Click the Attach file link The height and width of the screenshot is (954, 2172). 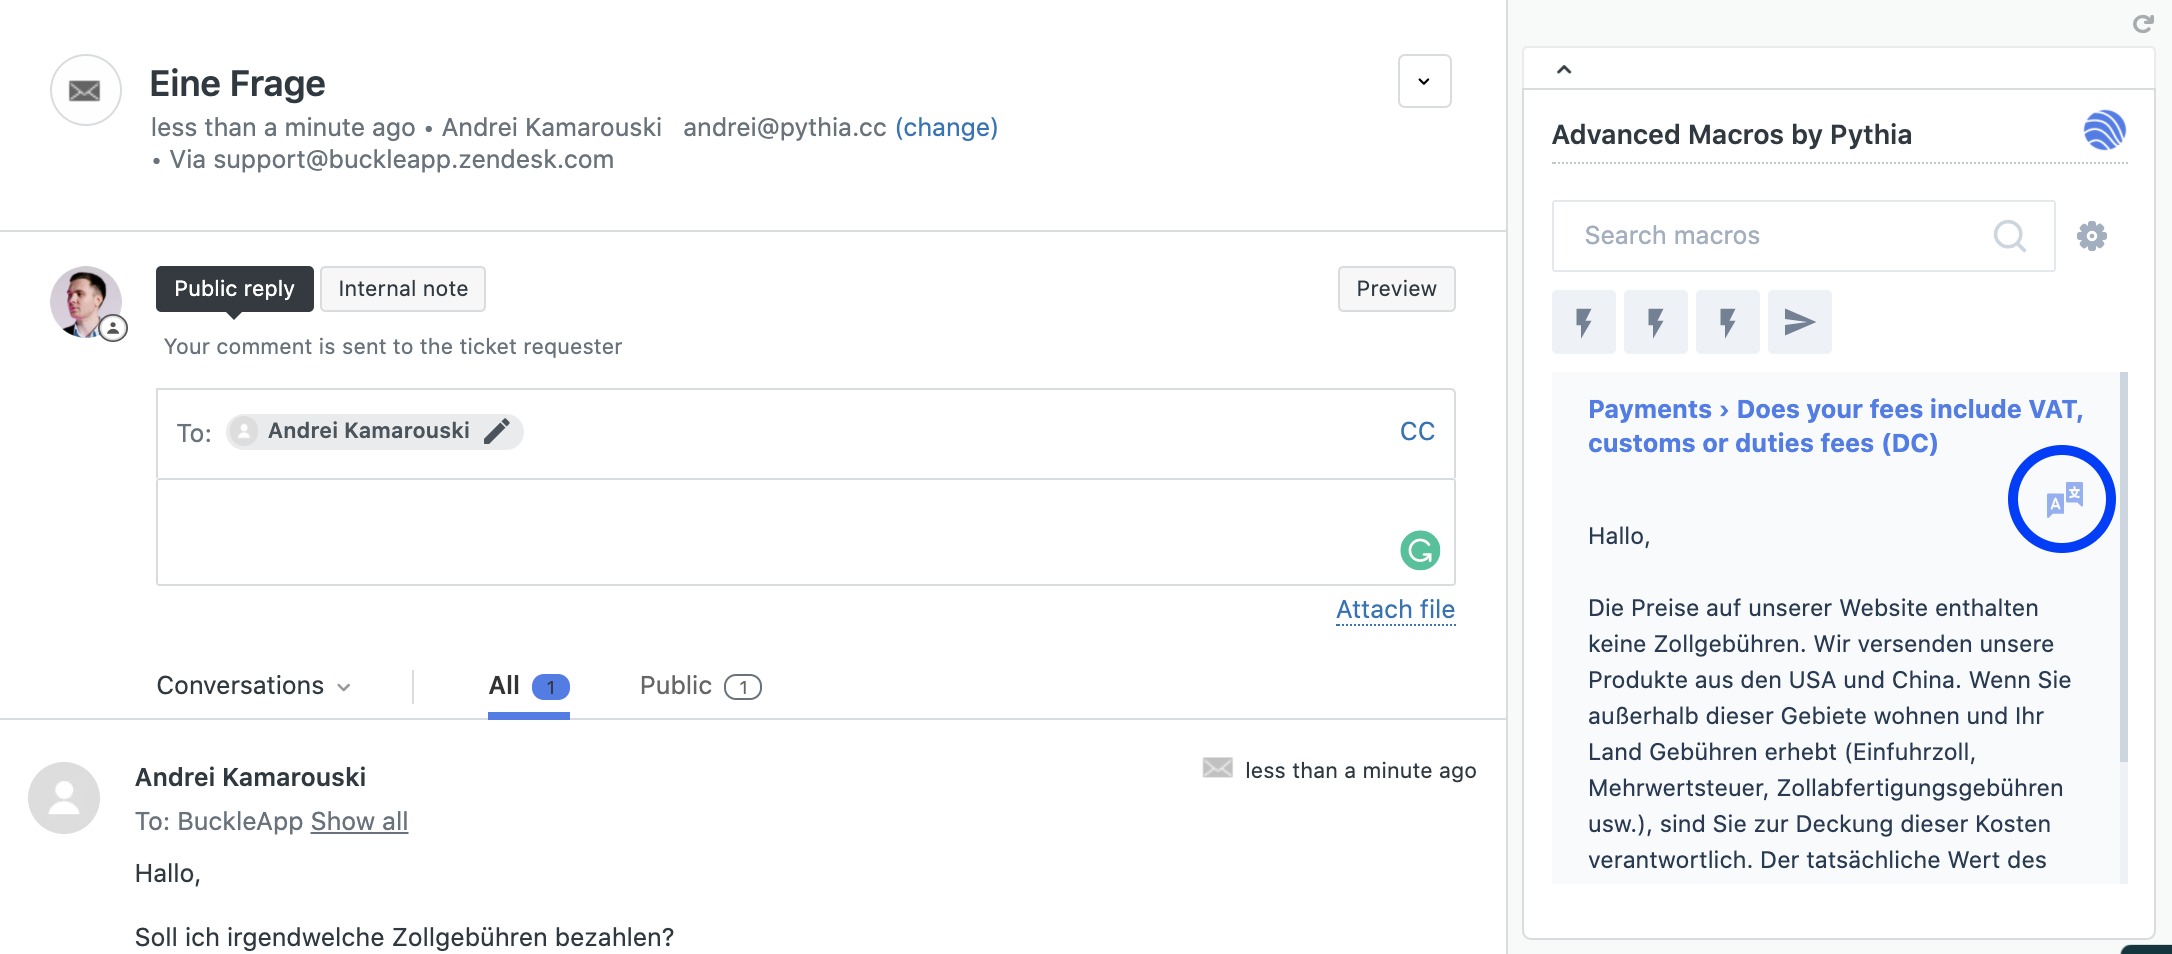click(1395, 609)
